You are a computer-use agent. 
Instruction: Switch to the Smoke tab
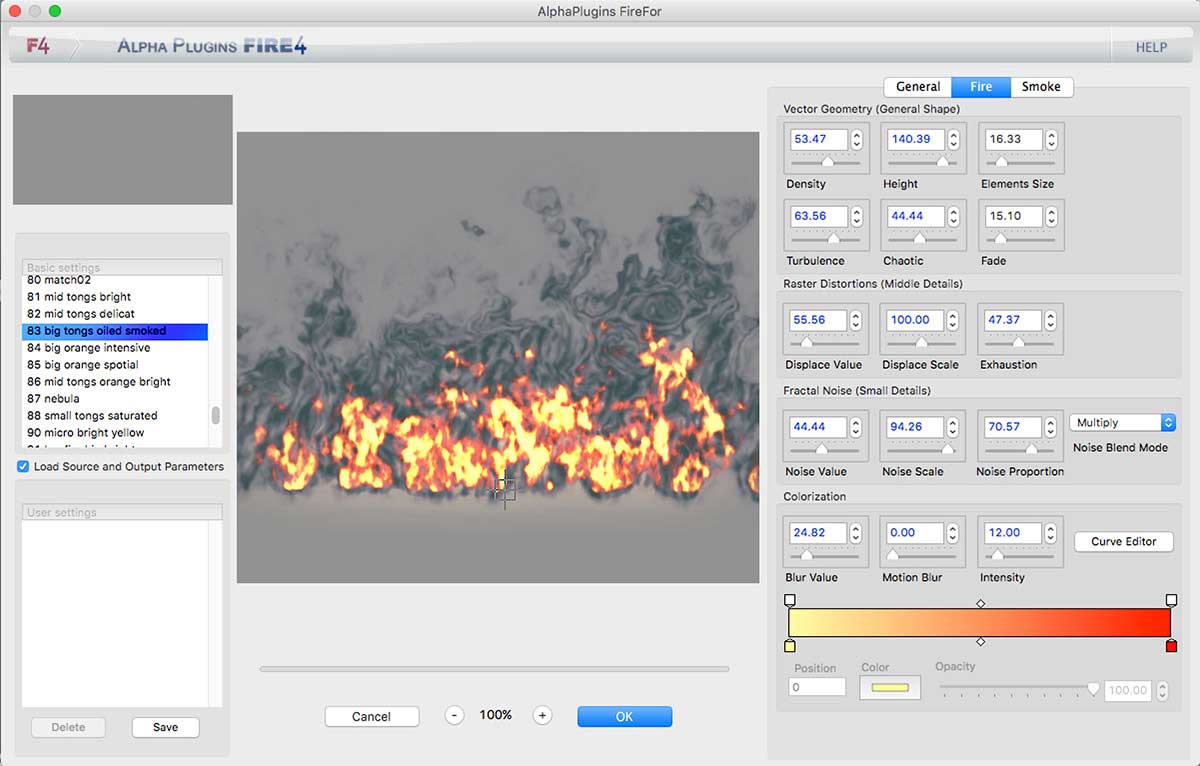coord(1040,87)
